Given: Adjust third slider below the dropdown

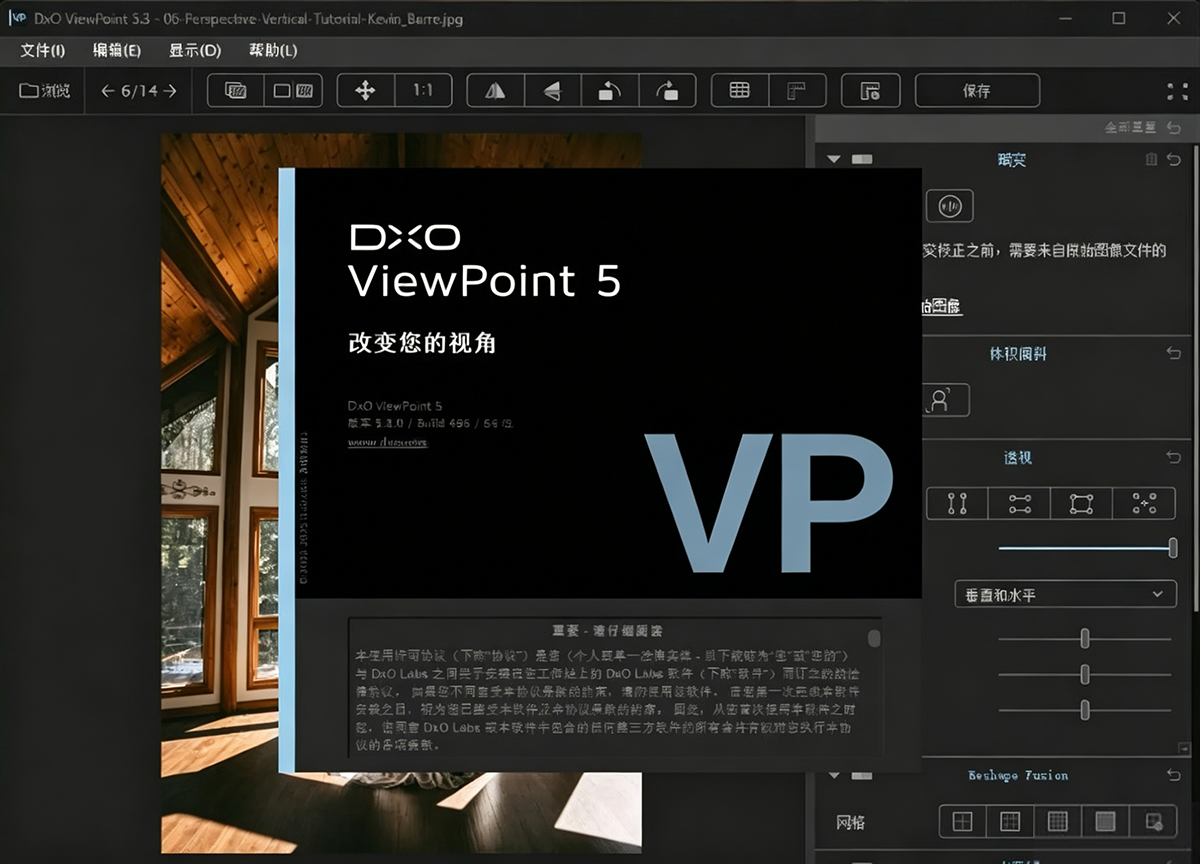Looking at the screenshot, I should [x=1085, y=710].
